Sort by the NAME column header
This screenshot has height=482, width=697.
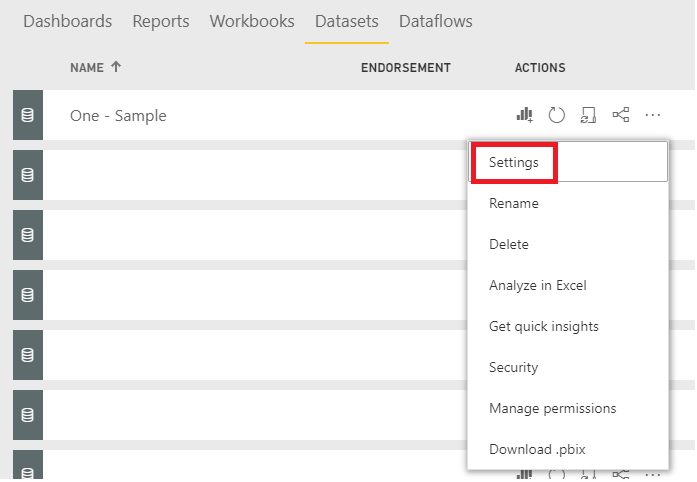coord(95,68)
